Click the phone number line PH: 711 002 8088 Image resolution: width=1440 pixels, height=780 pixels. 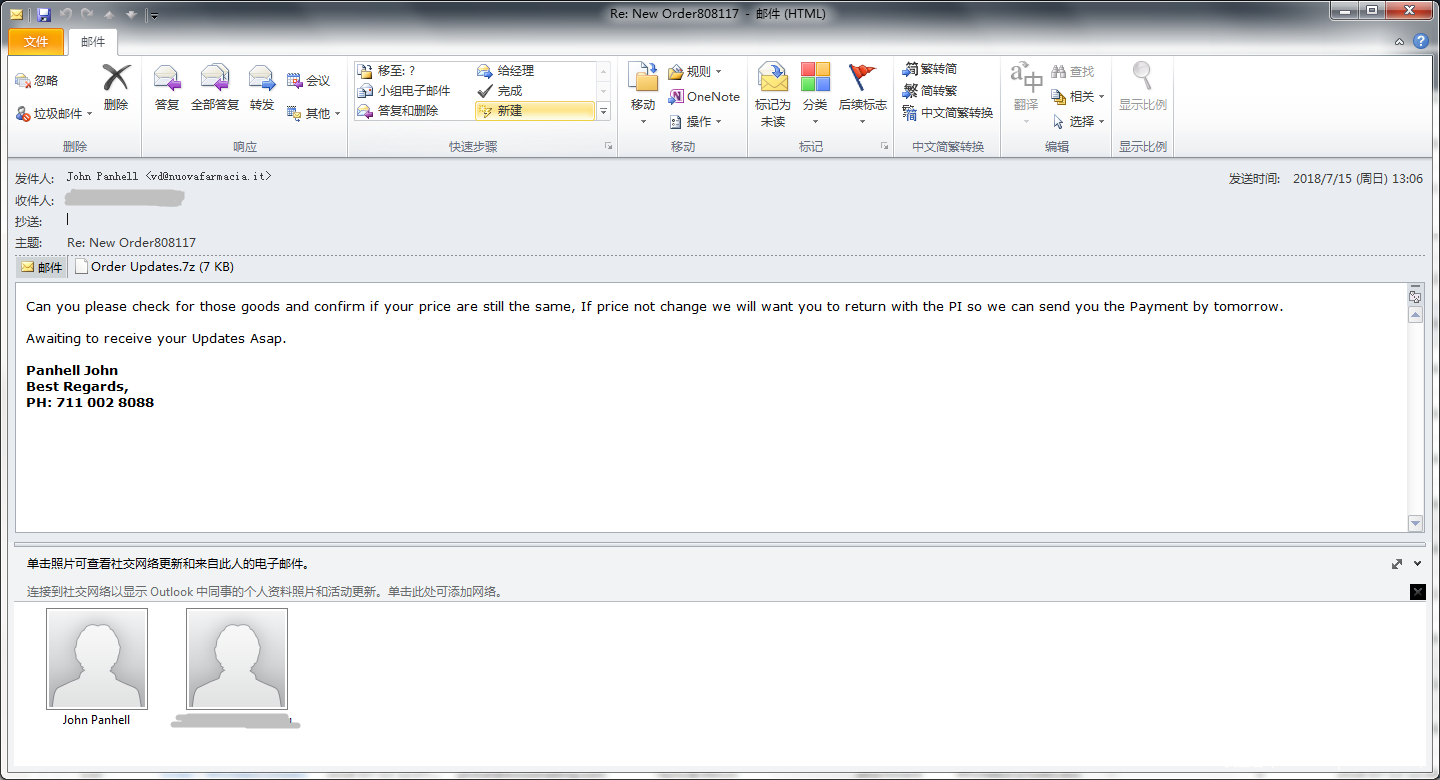point(90,403)
